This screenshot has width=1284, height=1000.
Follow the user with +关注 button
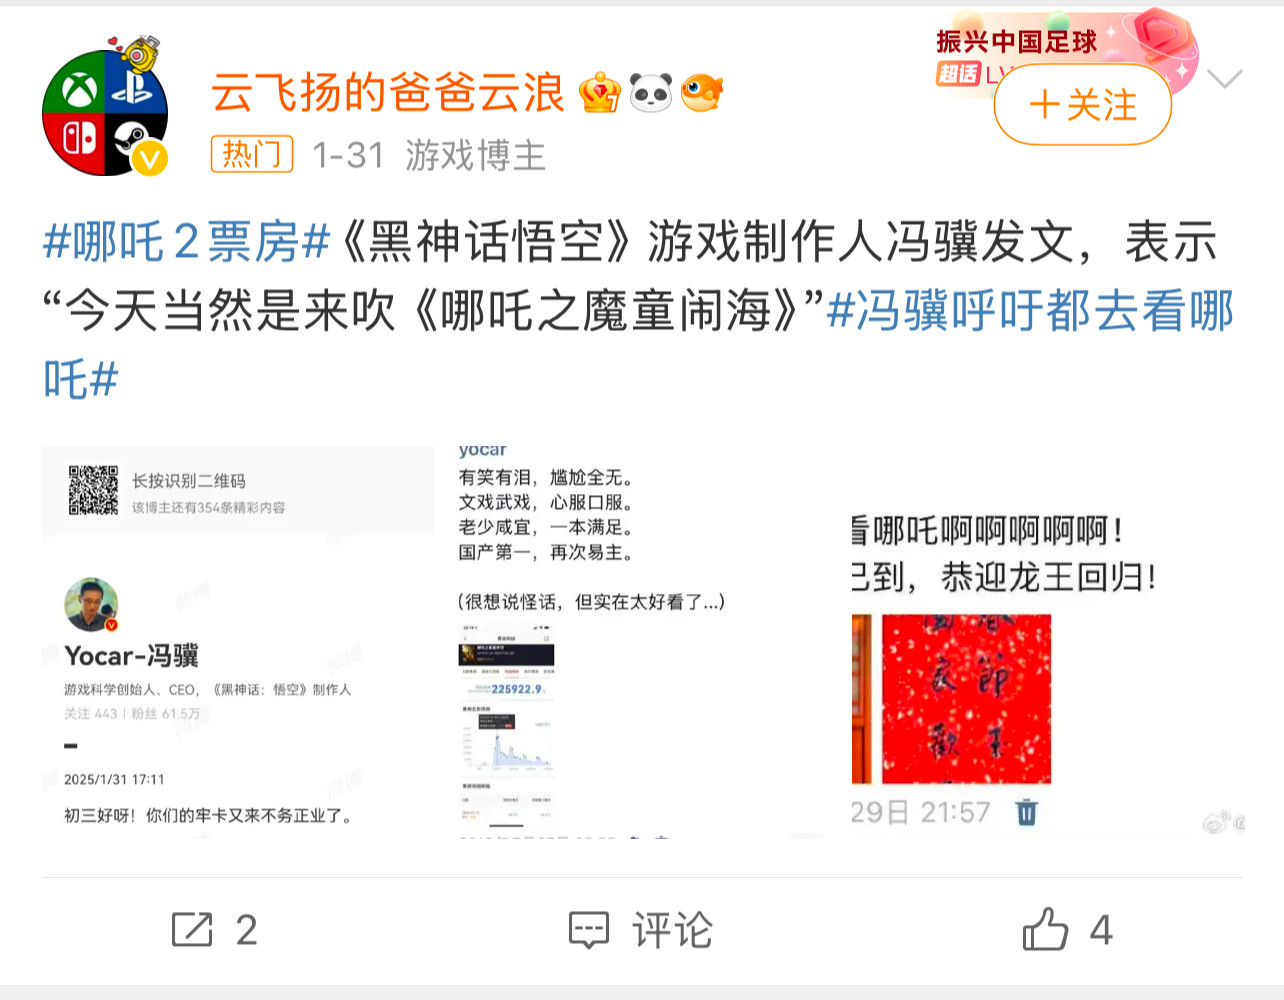coord(1083,105)
